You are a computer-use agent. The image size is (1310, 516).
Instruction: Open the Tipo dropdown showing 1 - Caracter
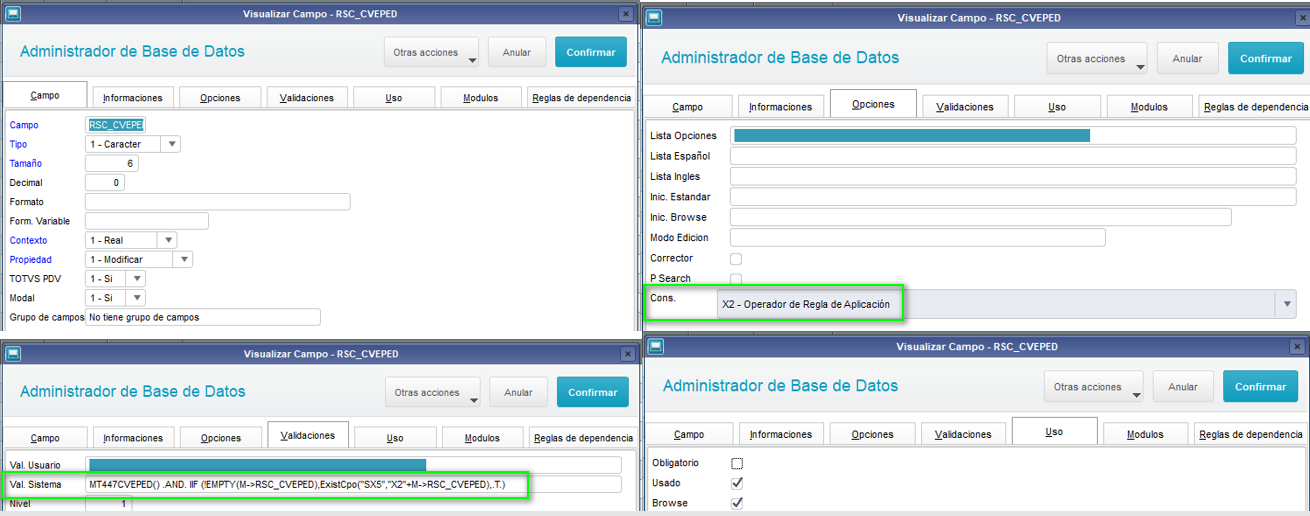click(171, 144)
